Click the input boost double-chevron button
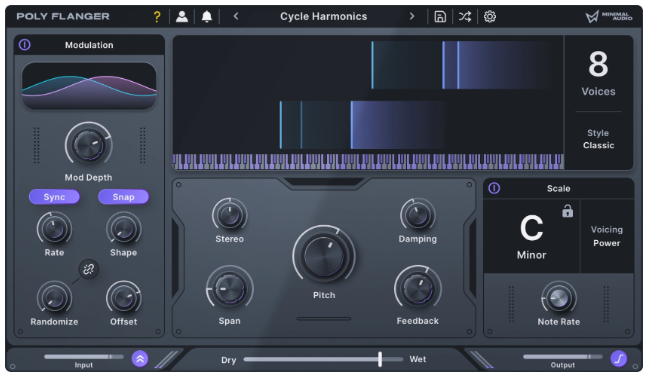This screenshot has width=648, height=374. click(x=140, y=359)
